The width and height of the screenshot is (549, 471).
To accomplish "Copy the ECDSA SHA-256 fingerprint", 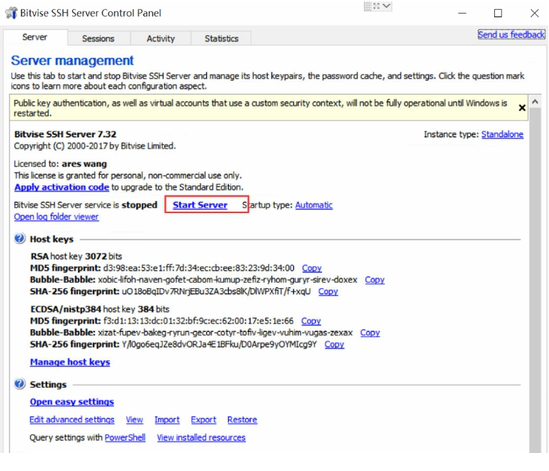I will pos(334,344).
